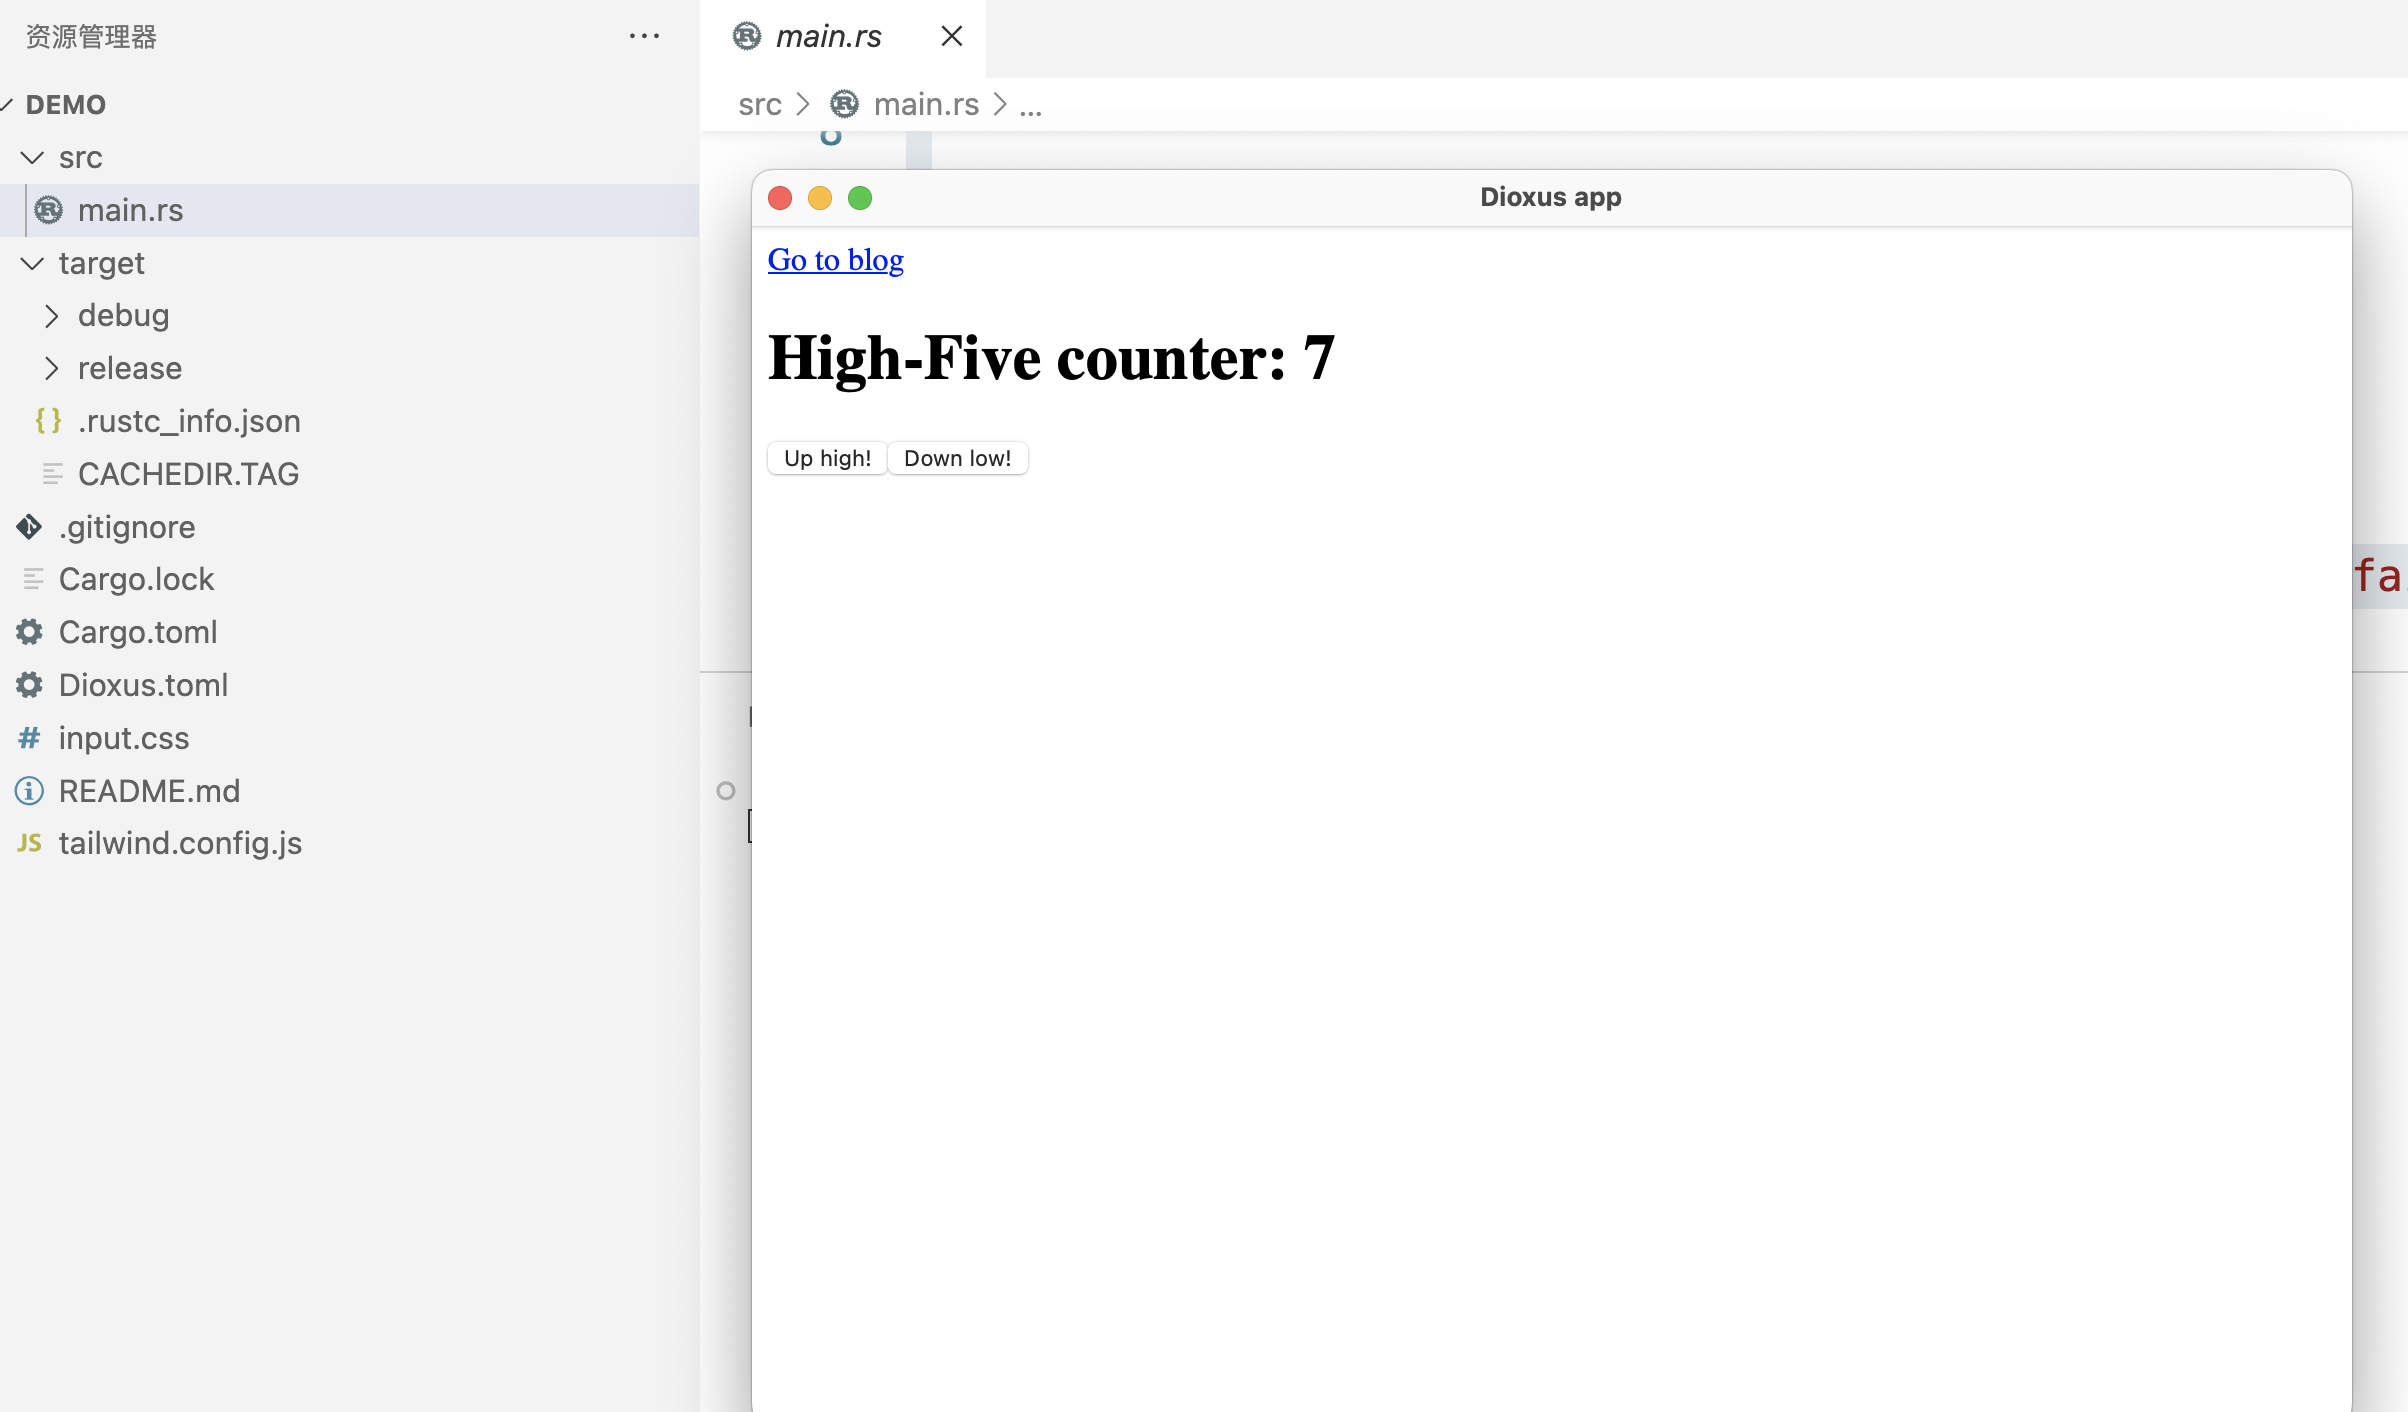Click the gear icon next to Cargo.toml
Image resolution: width=2408 pixels, height=1412 pixels.
pyautogui.click(x=29, y=632)
